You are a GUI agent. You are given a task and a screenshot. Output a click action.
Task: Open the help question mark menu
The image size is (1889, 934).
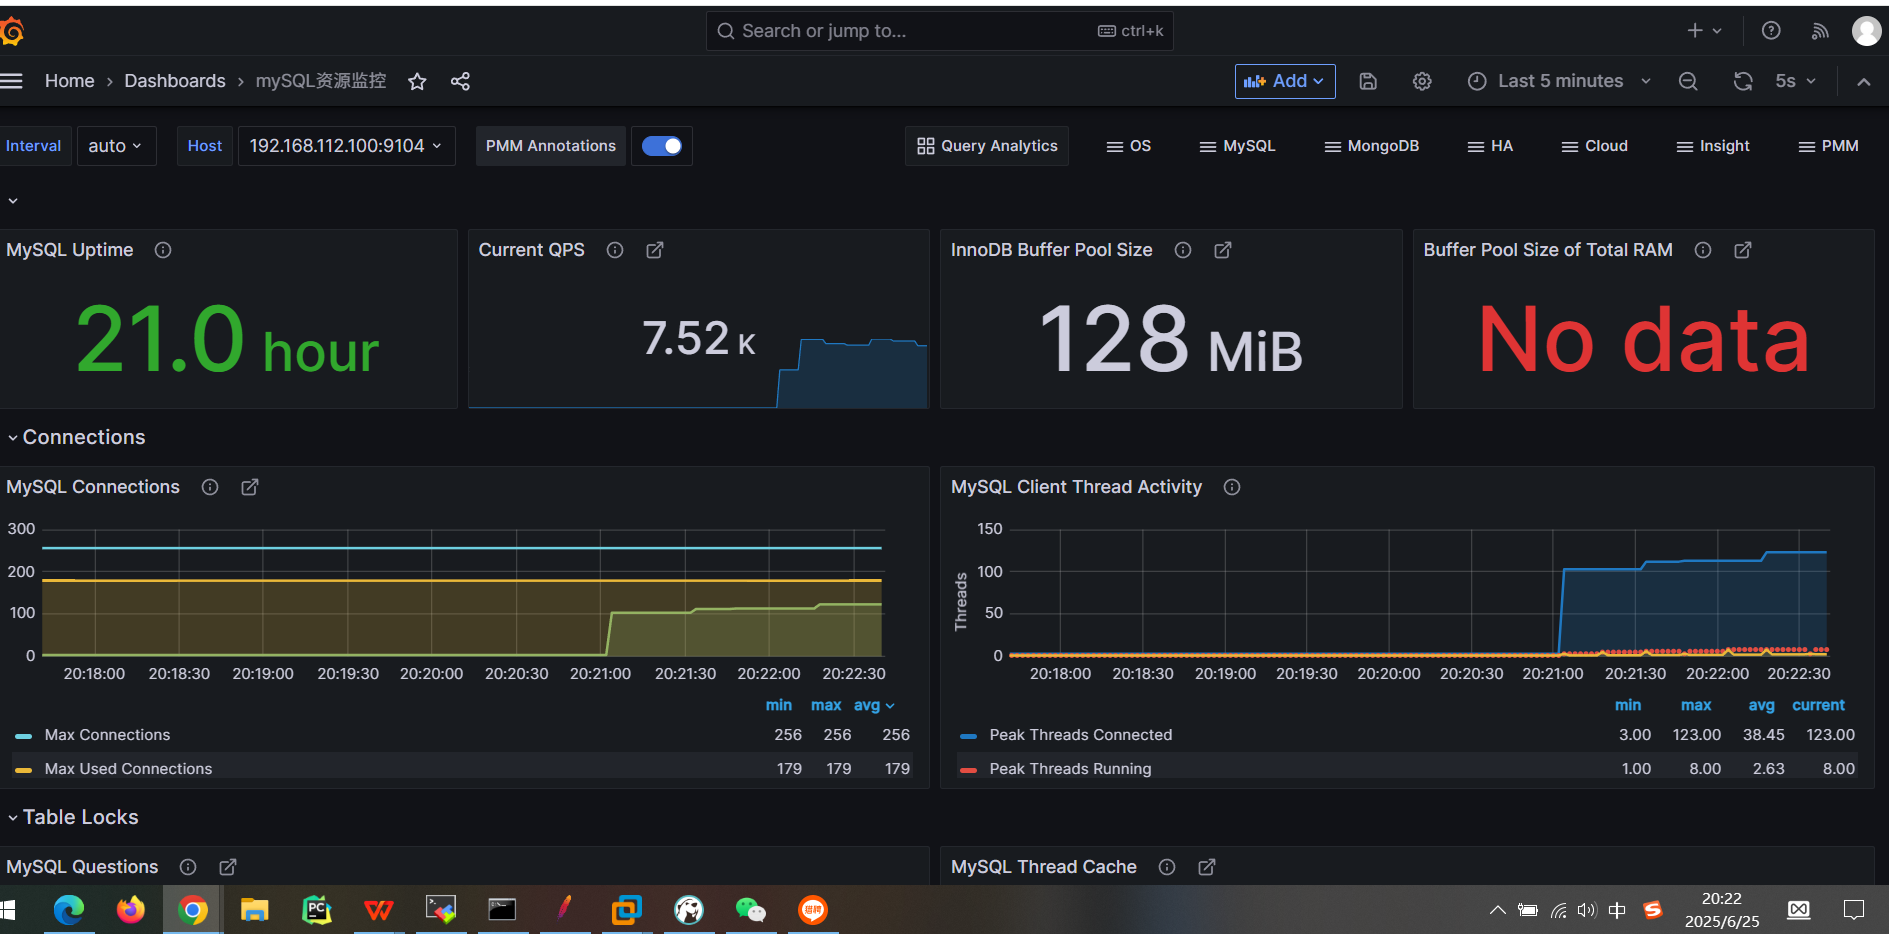point(1771,31)
